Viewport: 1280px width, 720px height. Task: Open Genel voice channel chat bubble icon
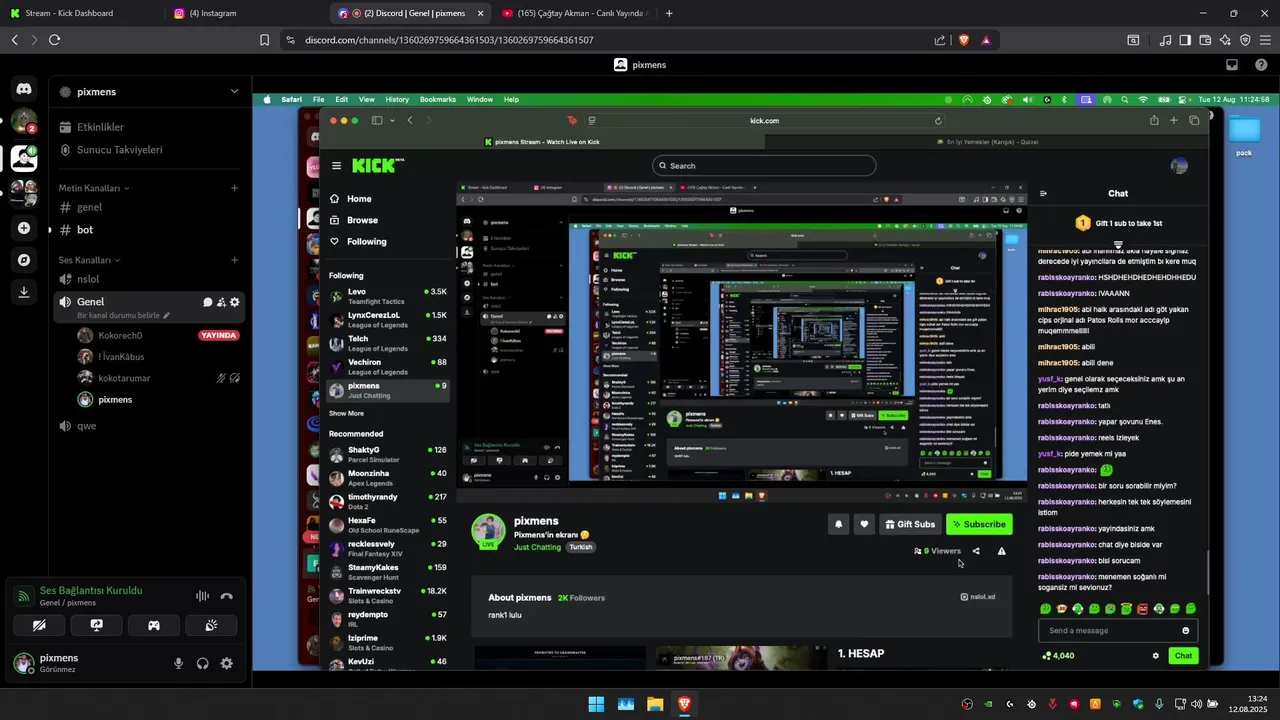click(208, 302)
